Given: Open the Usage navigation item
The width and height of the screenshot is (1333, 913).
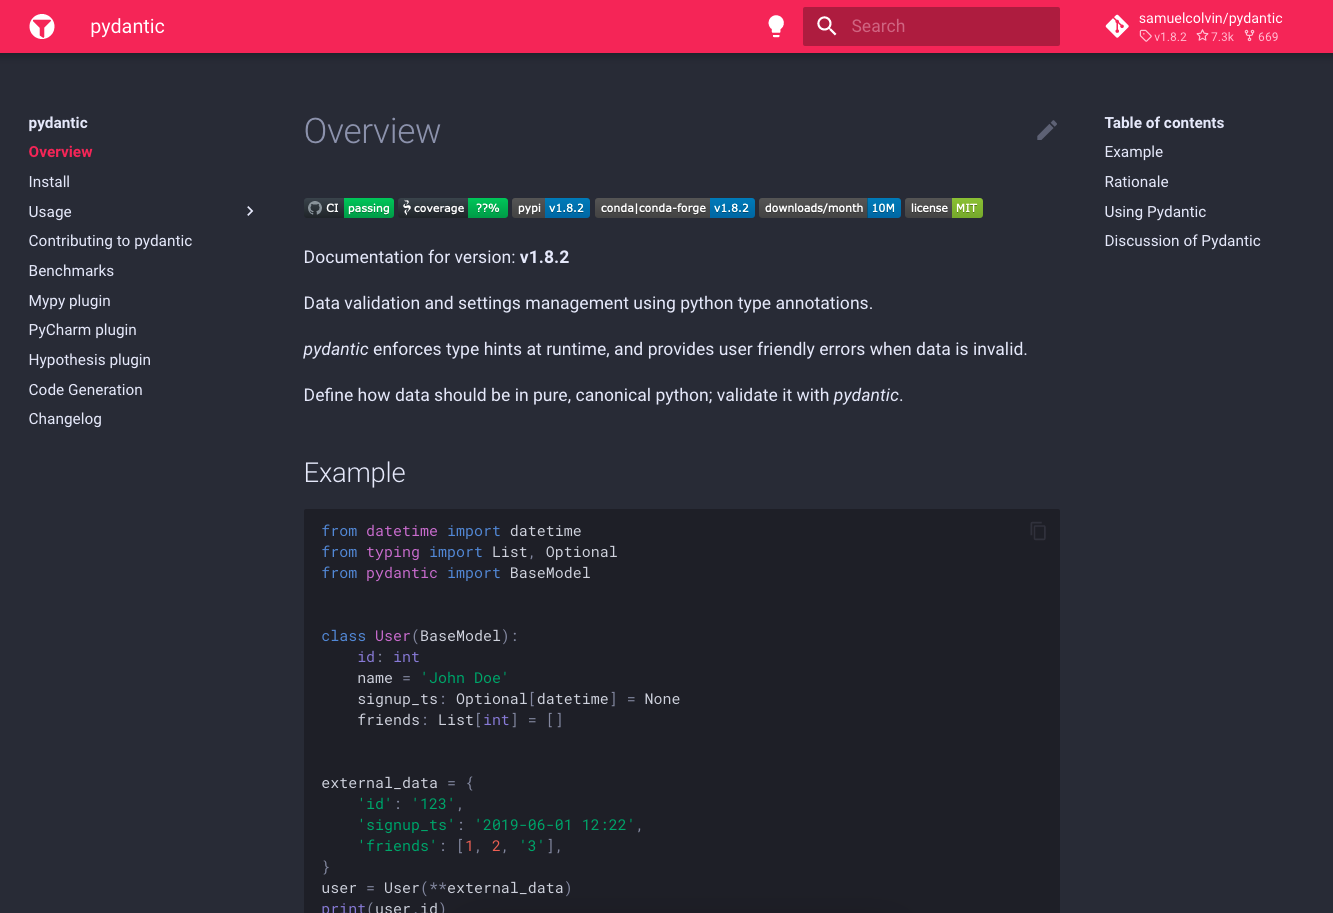Looking at the screenshot, I should pos(50,212).
